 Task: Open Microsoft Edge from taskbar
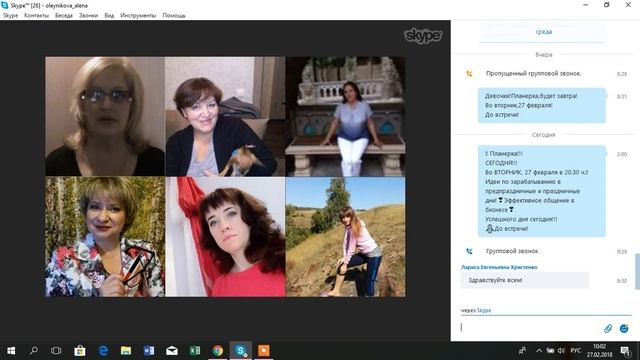(x=103, y=351)
